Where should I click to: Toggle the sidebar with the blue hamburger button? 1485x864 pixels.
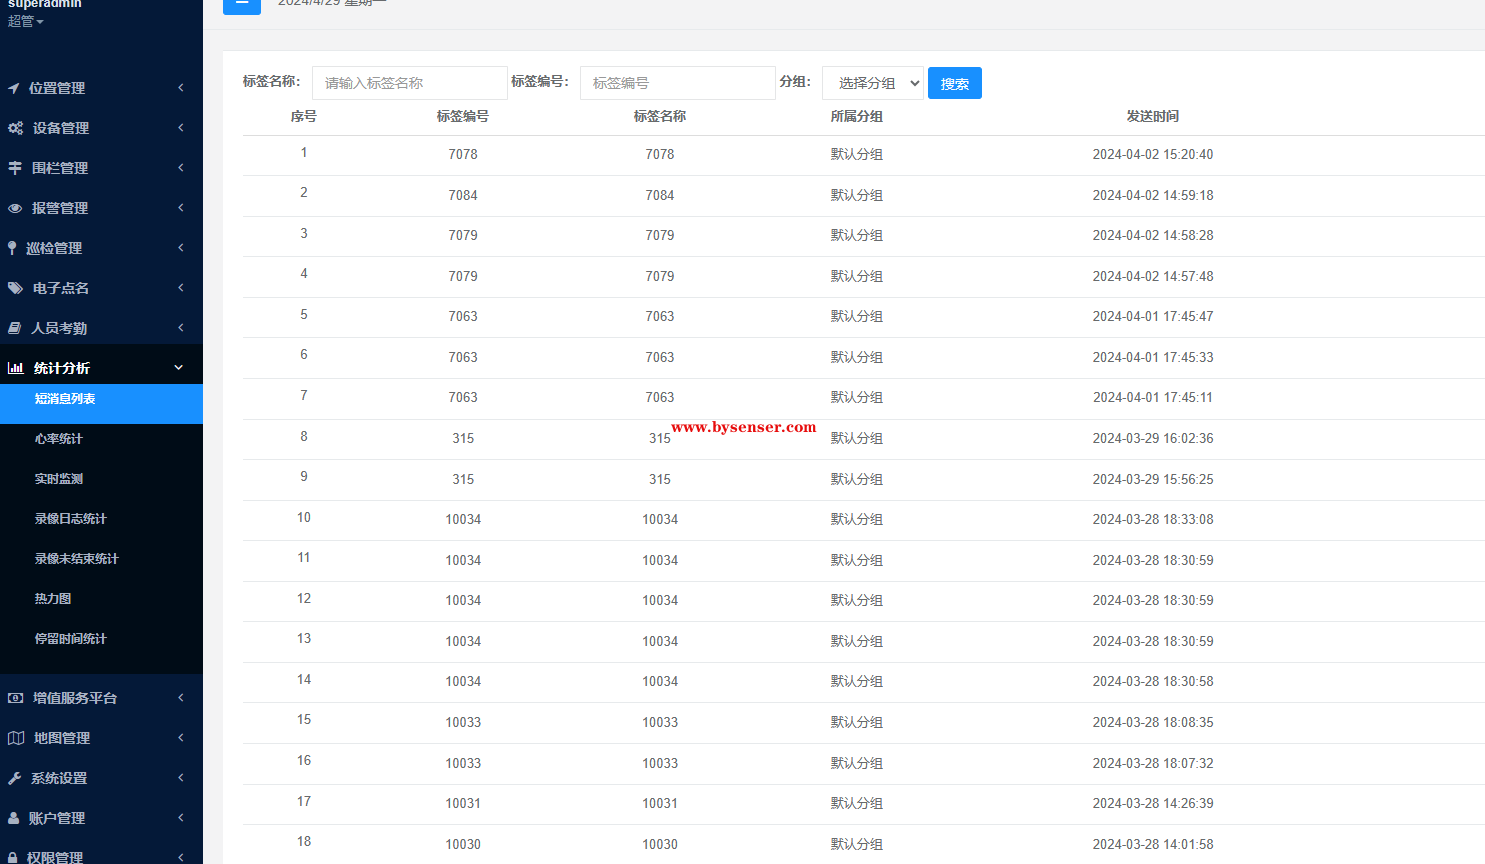click(x=242, y=5)
